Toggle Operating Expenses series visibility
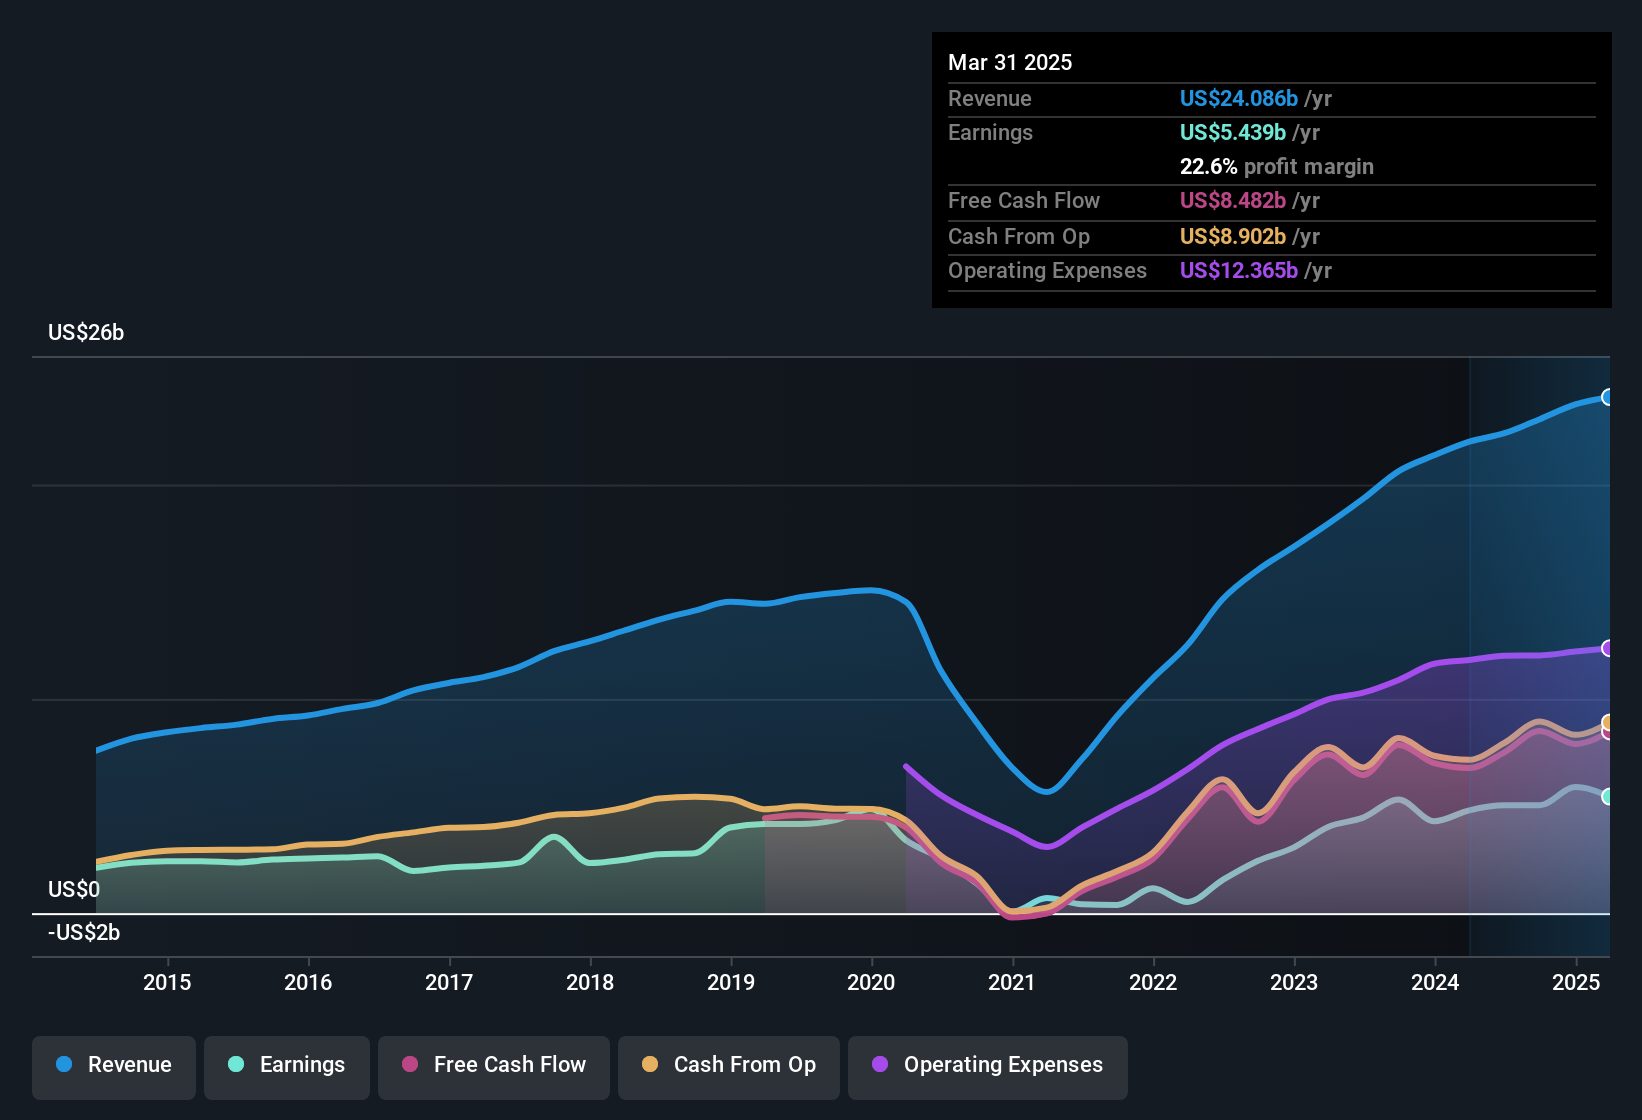Image resolution: width=1642 pixels, height=1120 pixels. (987, 1065)
